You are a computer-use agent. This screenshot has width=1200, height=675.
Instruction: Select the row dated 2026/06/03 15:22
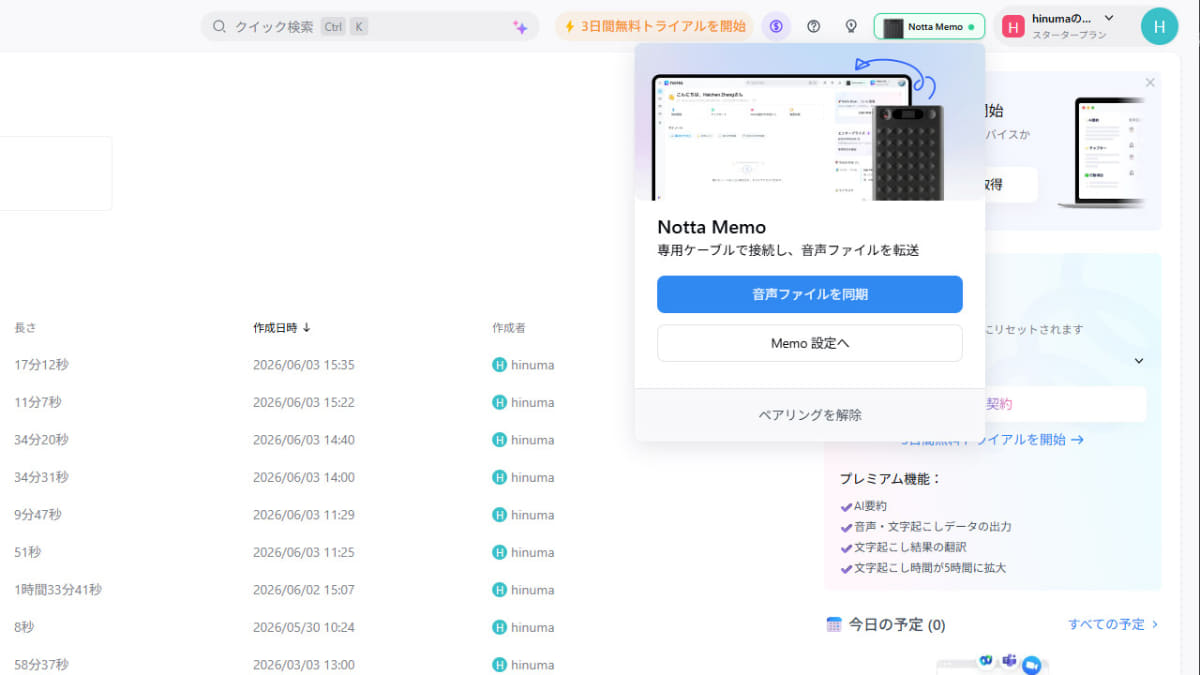[304, 402]
